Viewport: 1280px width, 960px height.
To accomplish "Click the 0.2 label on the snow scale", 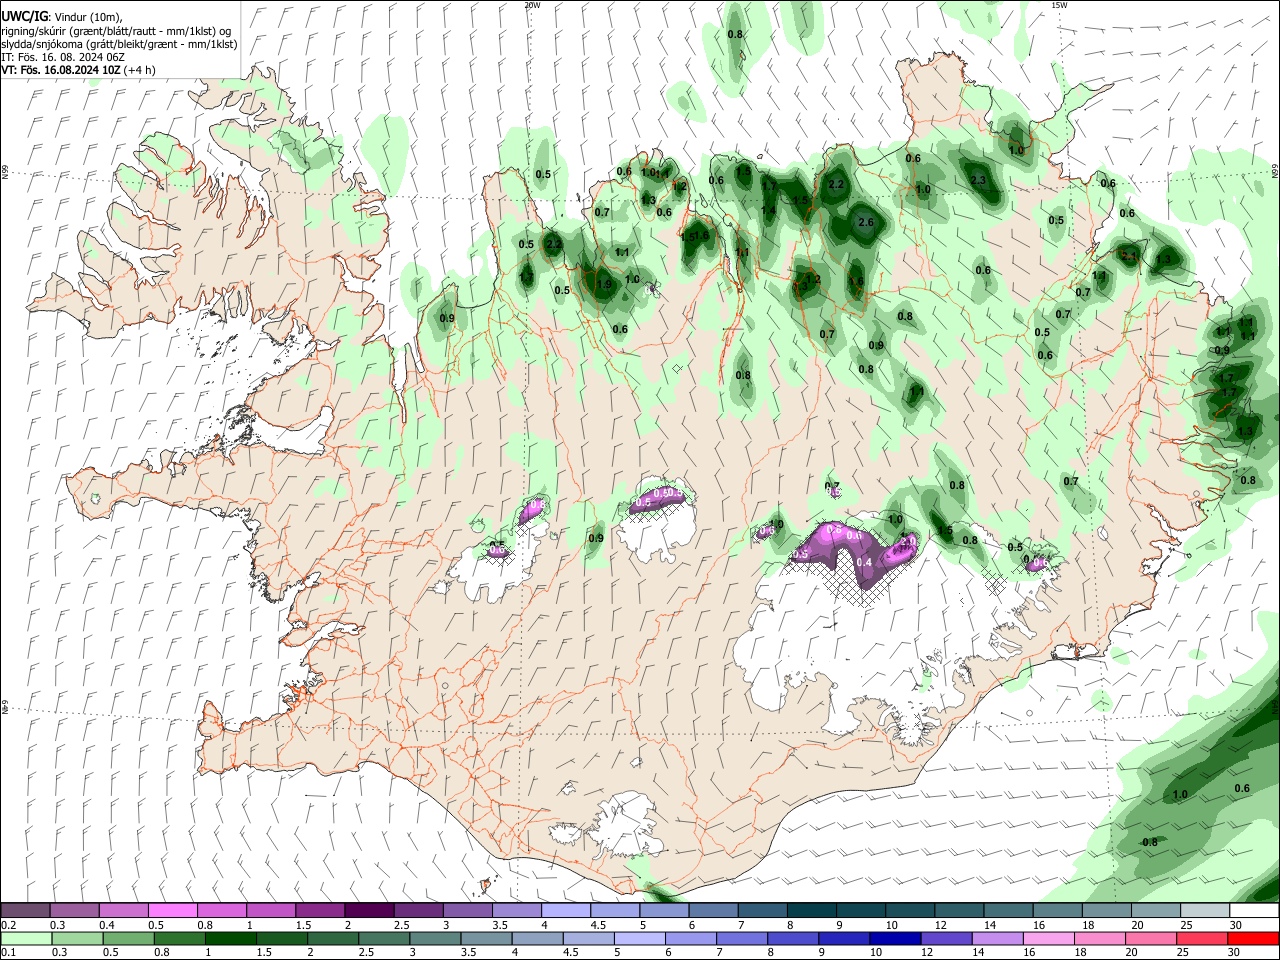I will (9, 925).
